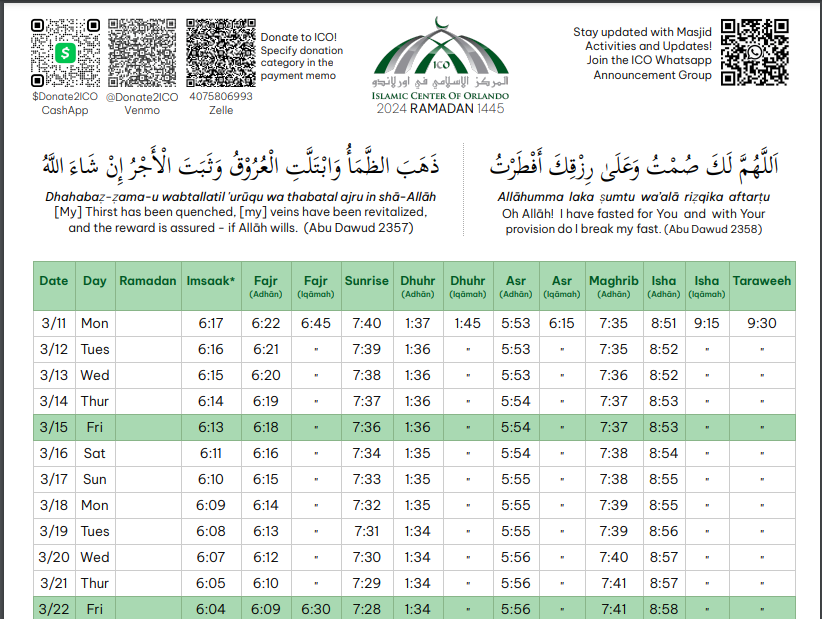Click the Isha (Iqāmah) column header
The image size is (822, 619).
click(707, 286)
